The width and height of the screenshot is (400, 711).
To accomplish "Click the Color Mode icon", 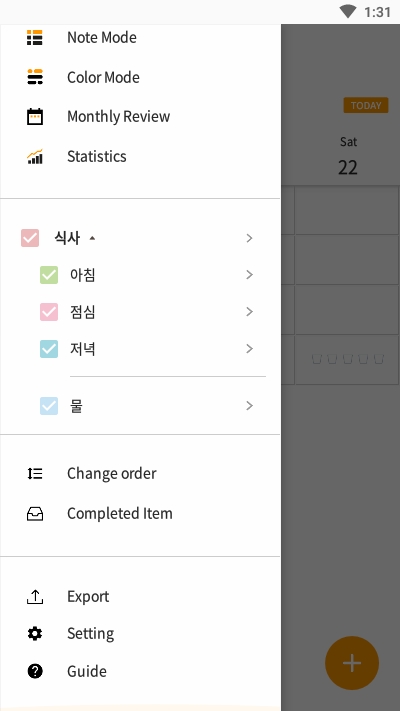I will [34, 77].
